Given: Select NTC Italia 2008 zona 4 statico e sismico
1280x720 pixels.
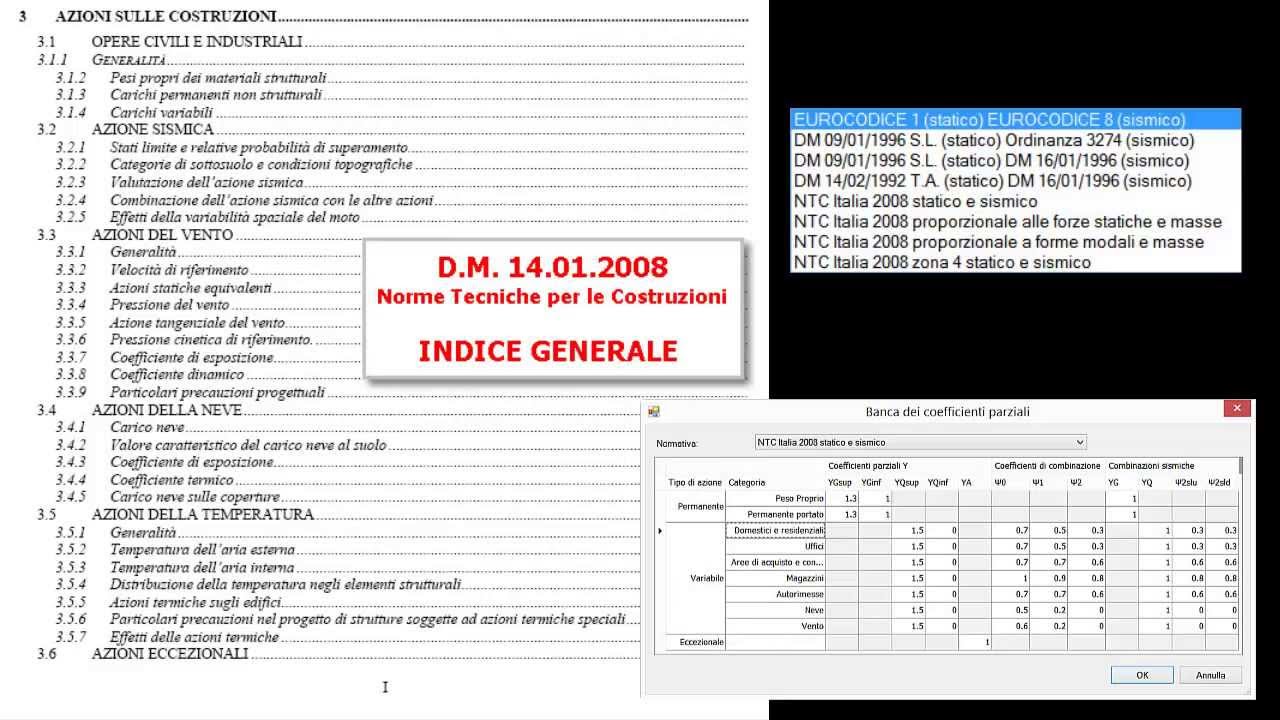Looking at the screenshot, I should tap(1015, 262).
